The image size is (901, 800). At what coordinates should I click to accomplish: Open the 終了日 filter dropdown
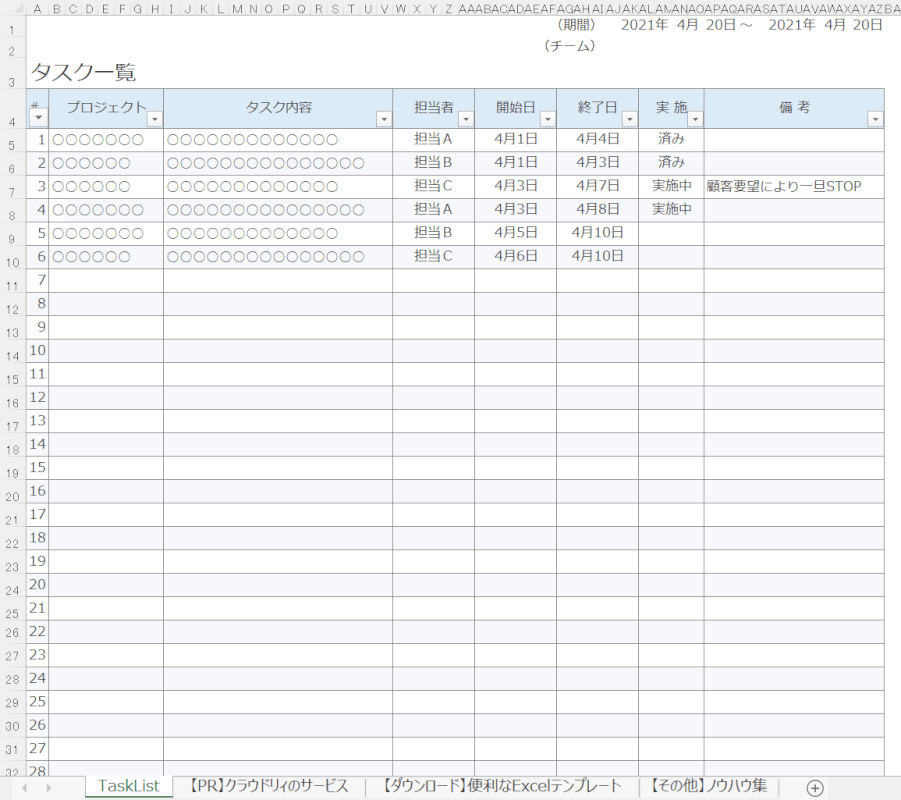pyautogui.click(x=629, y=119)
